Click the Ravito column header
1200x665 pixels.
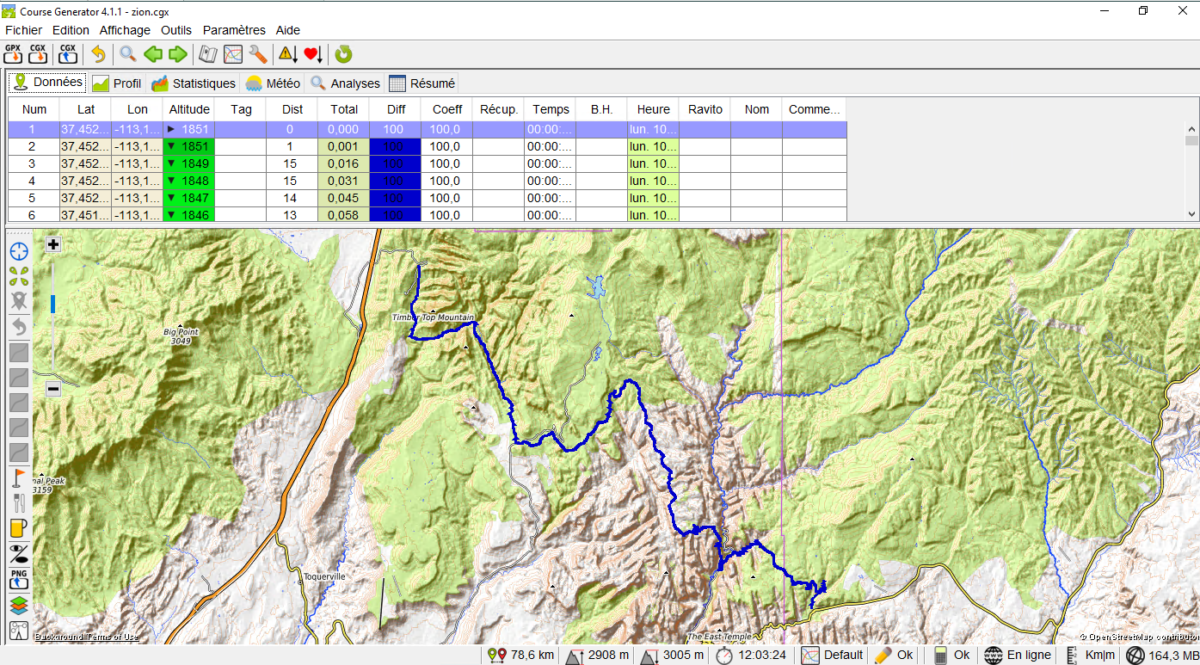705,109
